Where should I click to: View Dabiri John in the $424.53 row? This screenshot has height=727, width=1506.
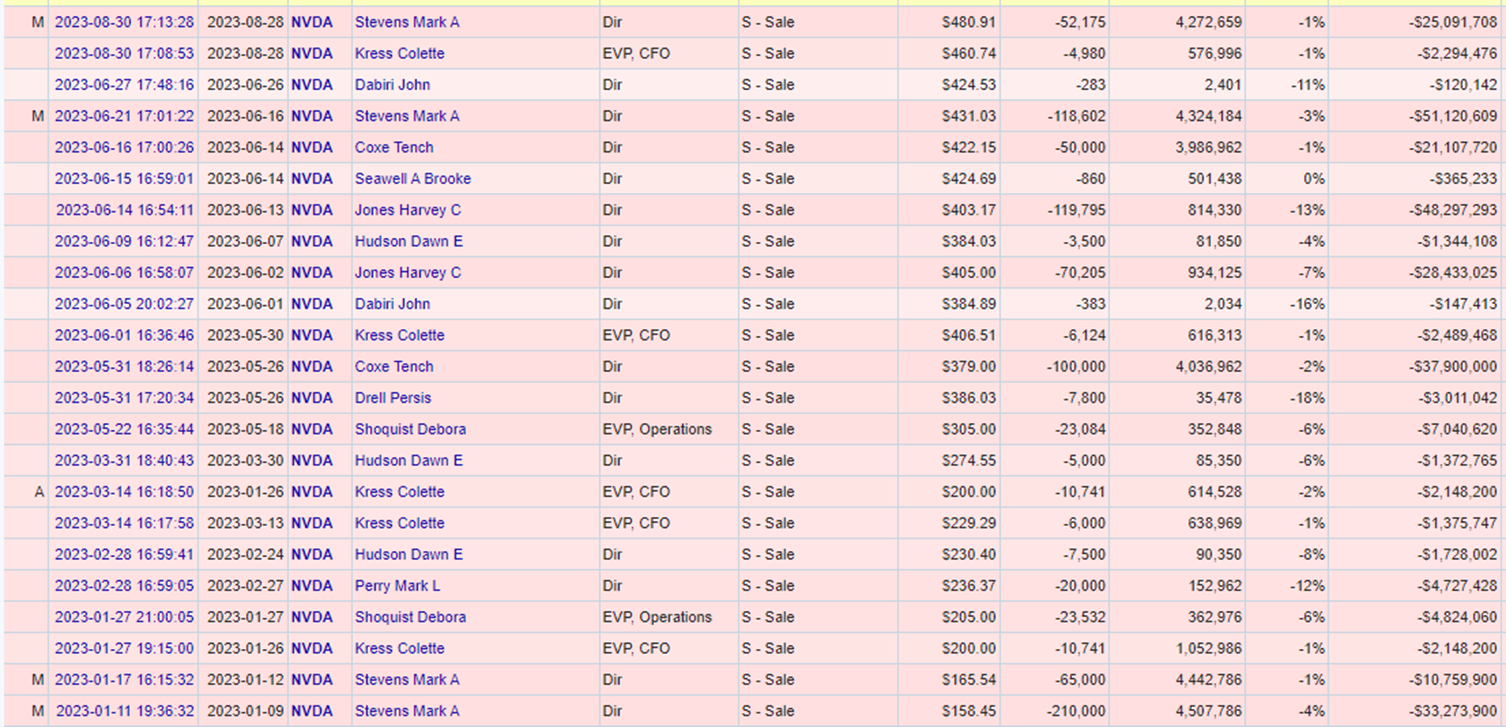click(x=392, y=85)
